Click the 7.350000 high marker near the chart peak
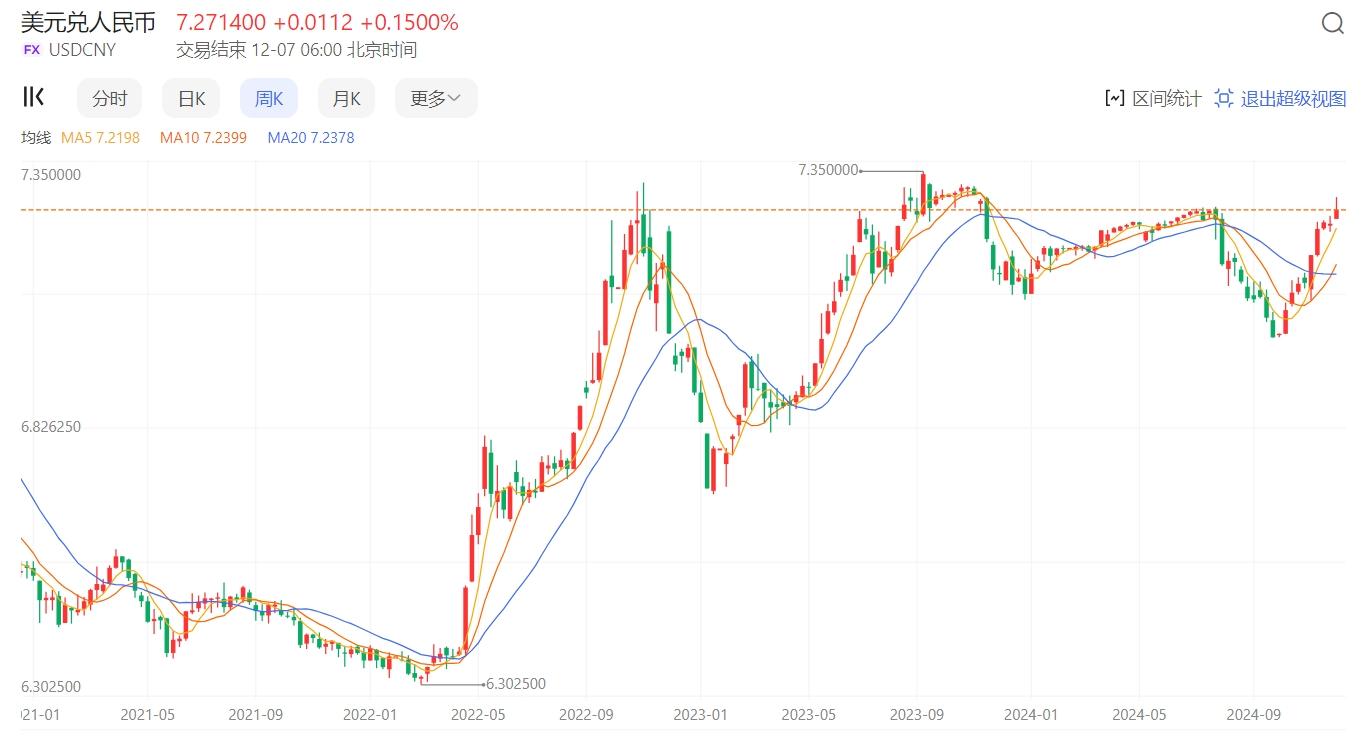 pyautogui.click(x=828, y=170)
